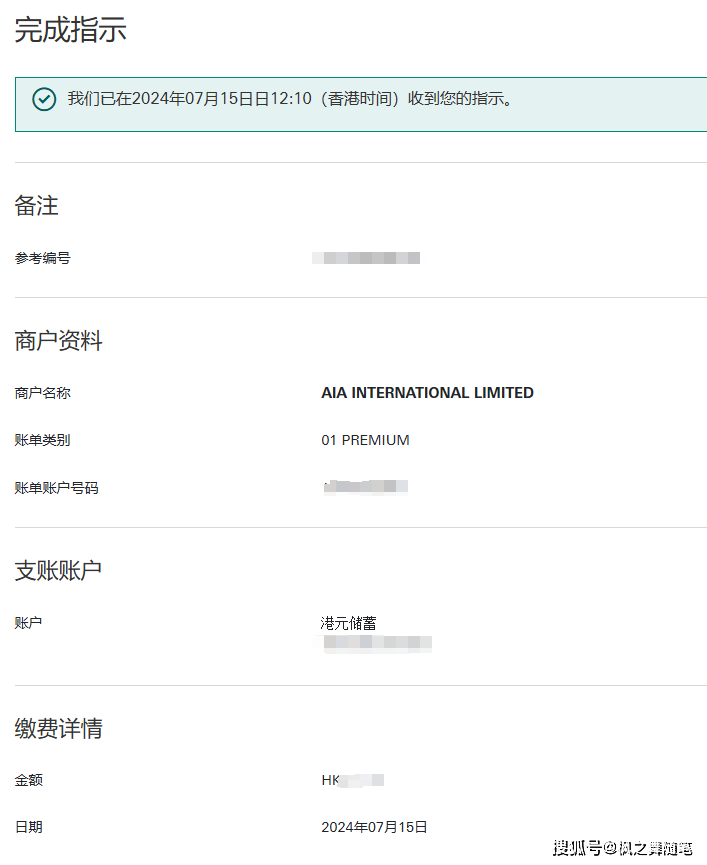Click the blurred debit account number

pyautogui.click(x=377, y=643)
